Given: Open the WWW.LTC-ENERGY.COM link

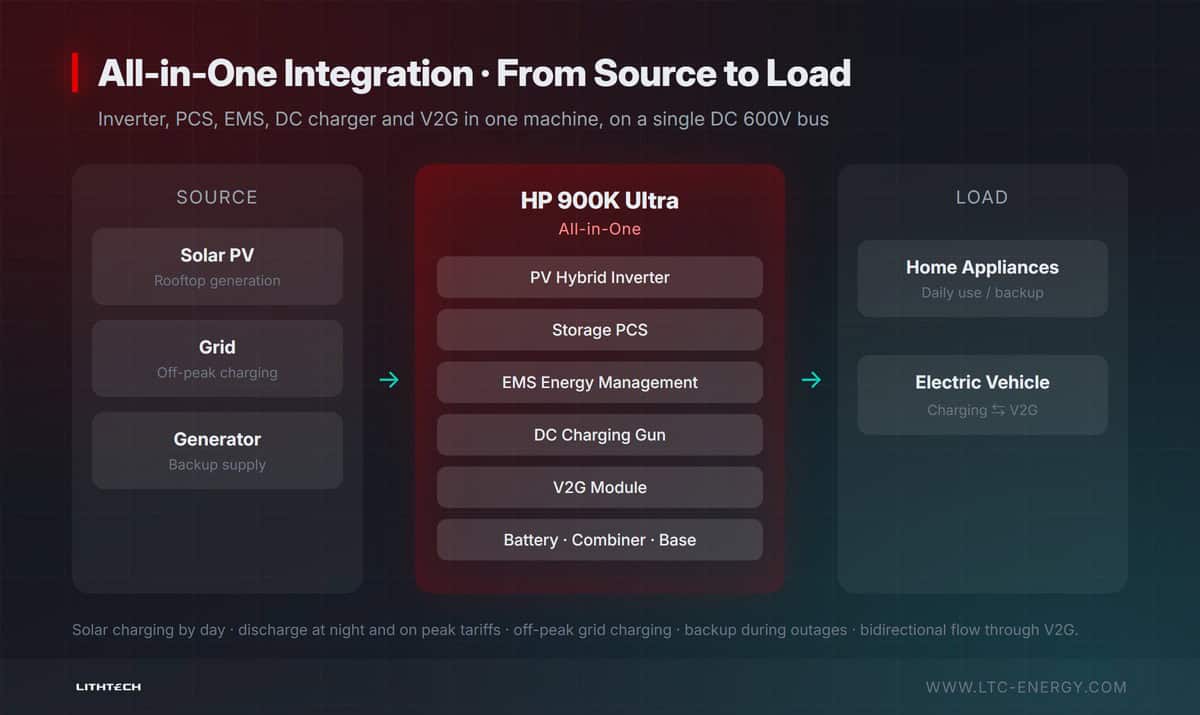Looking at the screenshot, I should (1026, 687).
